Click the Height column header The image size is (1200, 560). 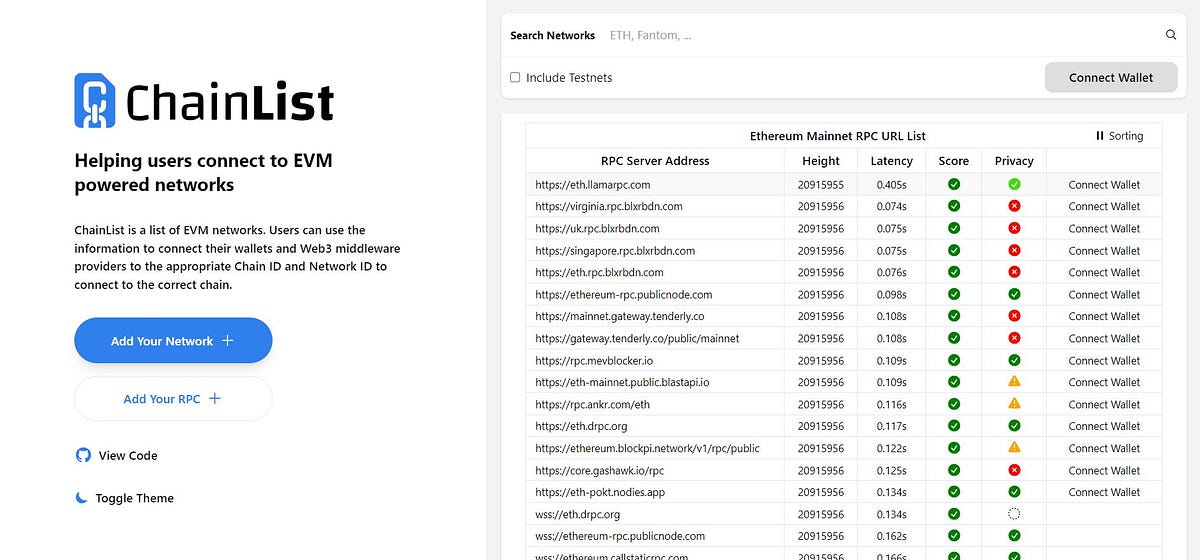(x=821, y=160)
